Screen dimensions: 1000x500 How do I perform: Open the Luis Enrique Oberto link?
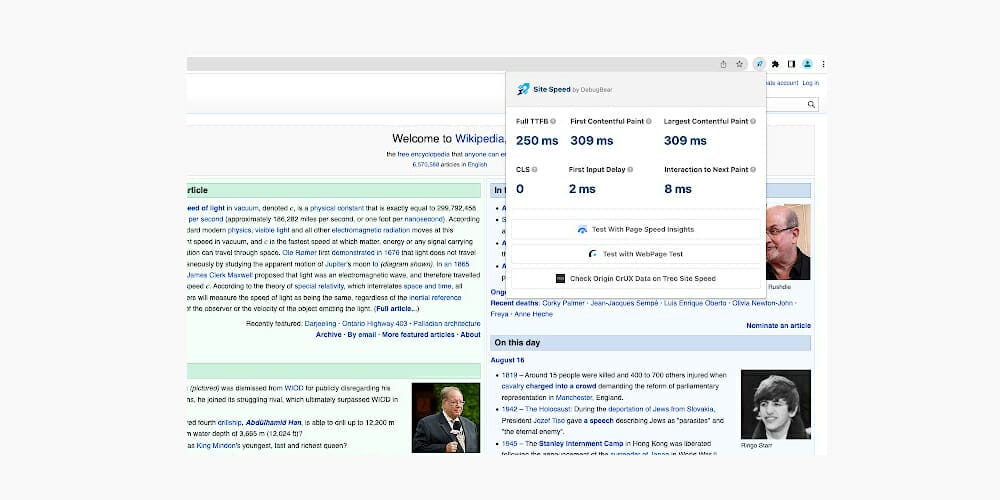tap(695, 303)
